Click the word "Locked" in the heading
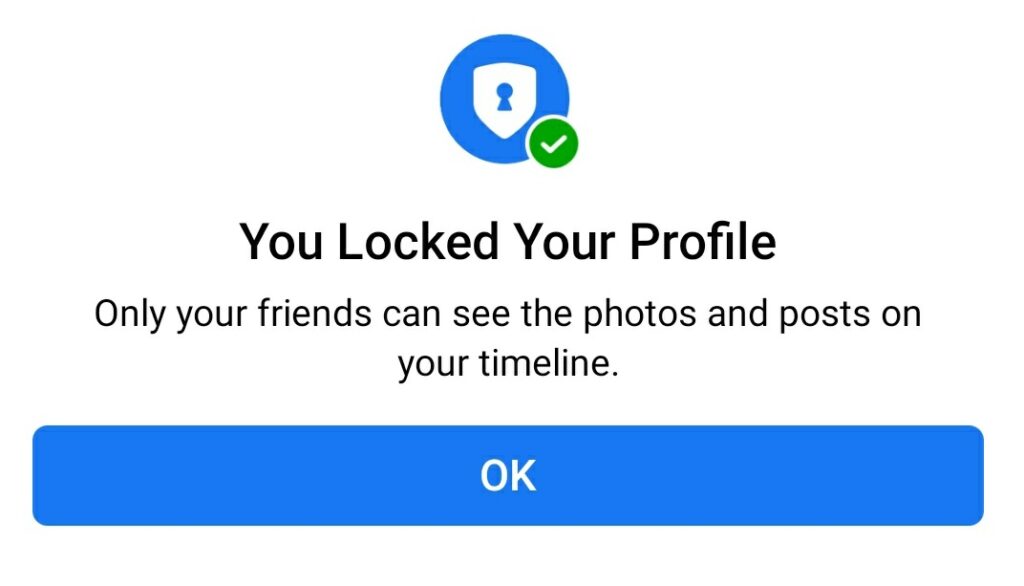 tap(419, 242)
